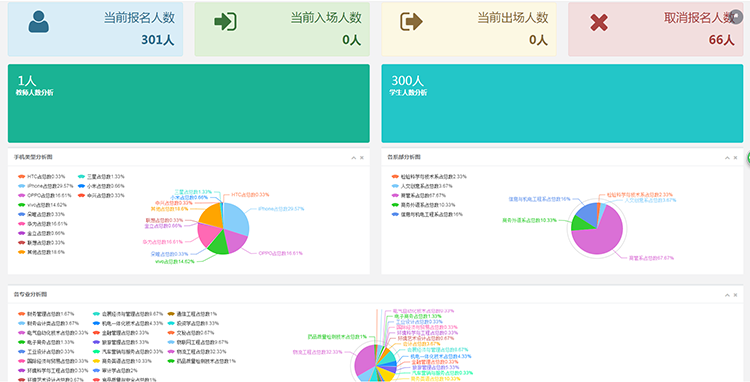Viewport: 750px width, 382px height.
Task: Click the brown sign-out arrow icon
Action: tap(411, 22)
